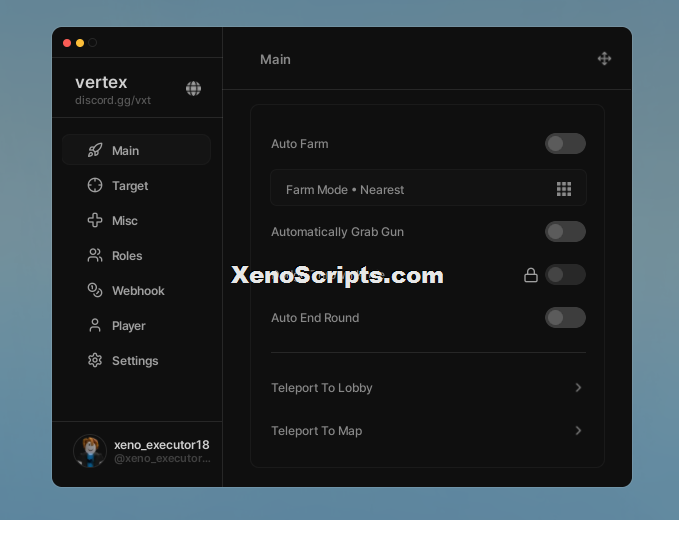Click chevron arrow beside Teleport To Lobby
Viewport: 679px width, 550px height.
[x=578, y=388]
